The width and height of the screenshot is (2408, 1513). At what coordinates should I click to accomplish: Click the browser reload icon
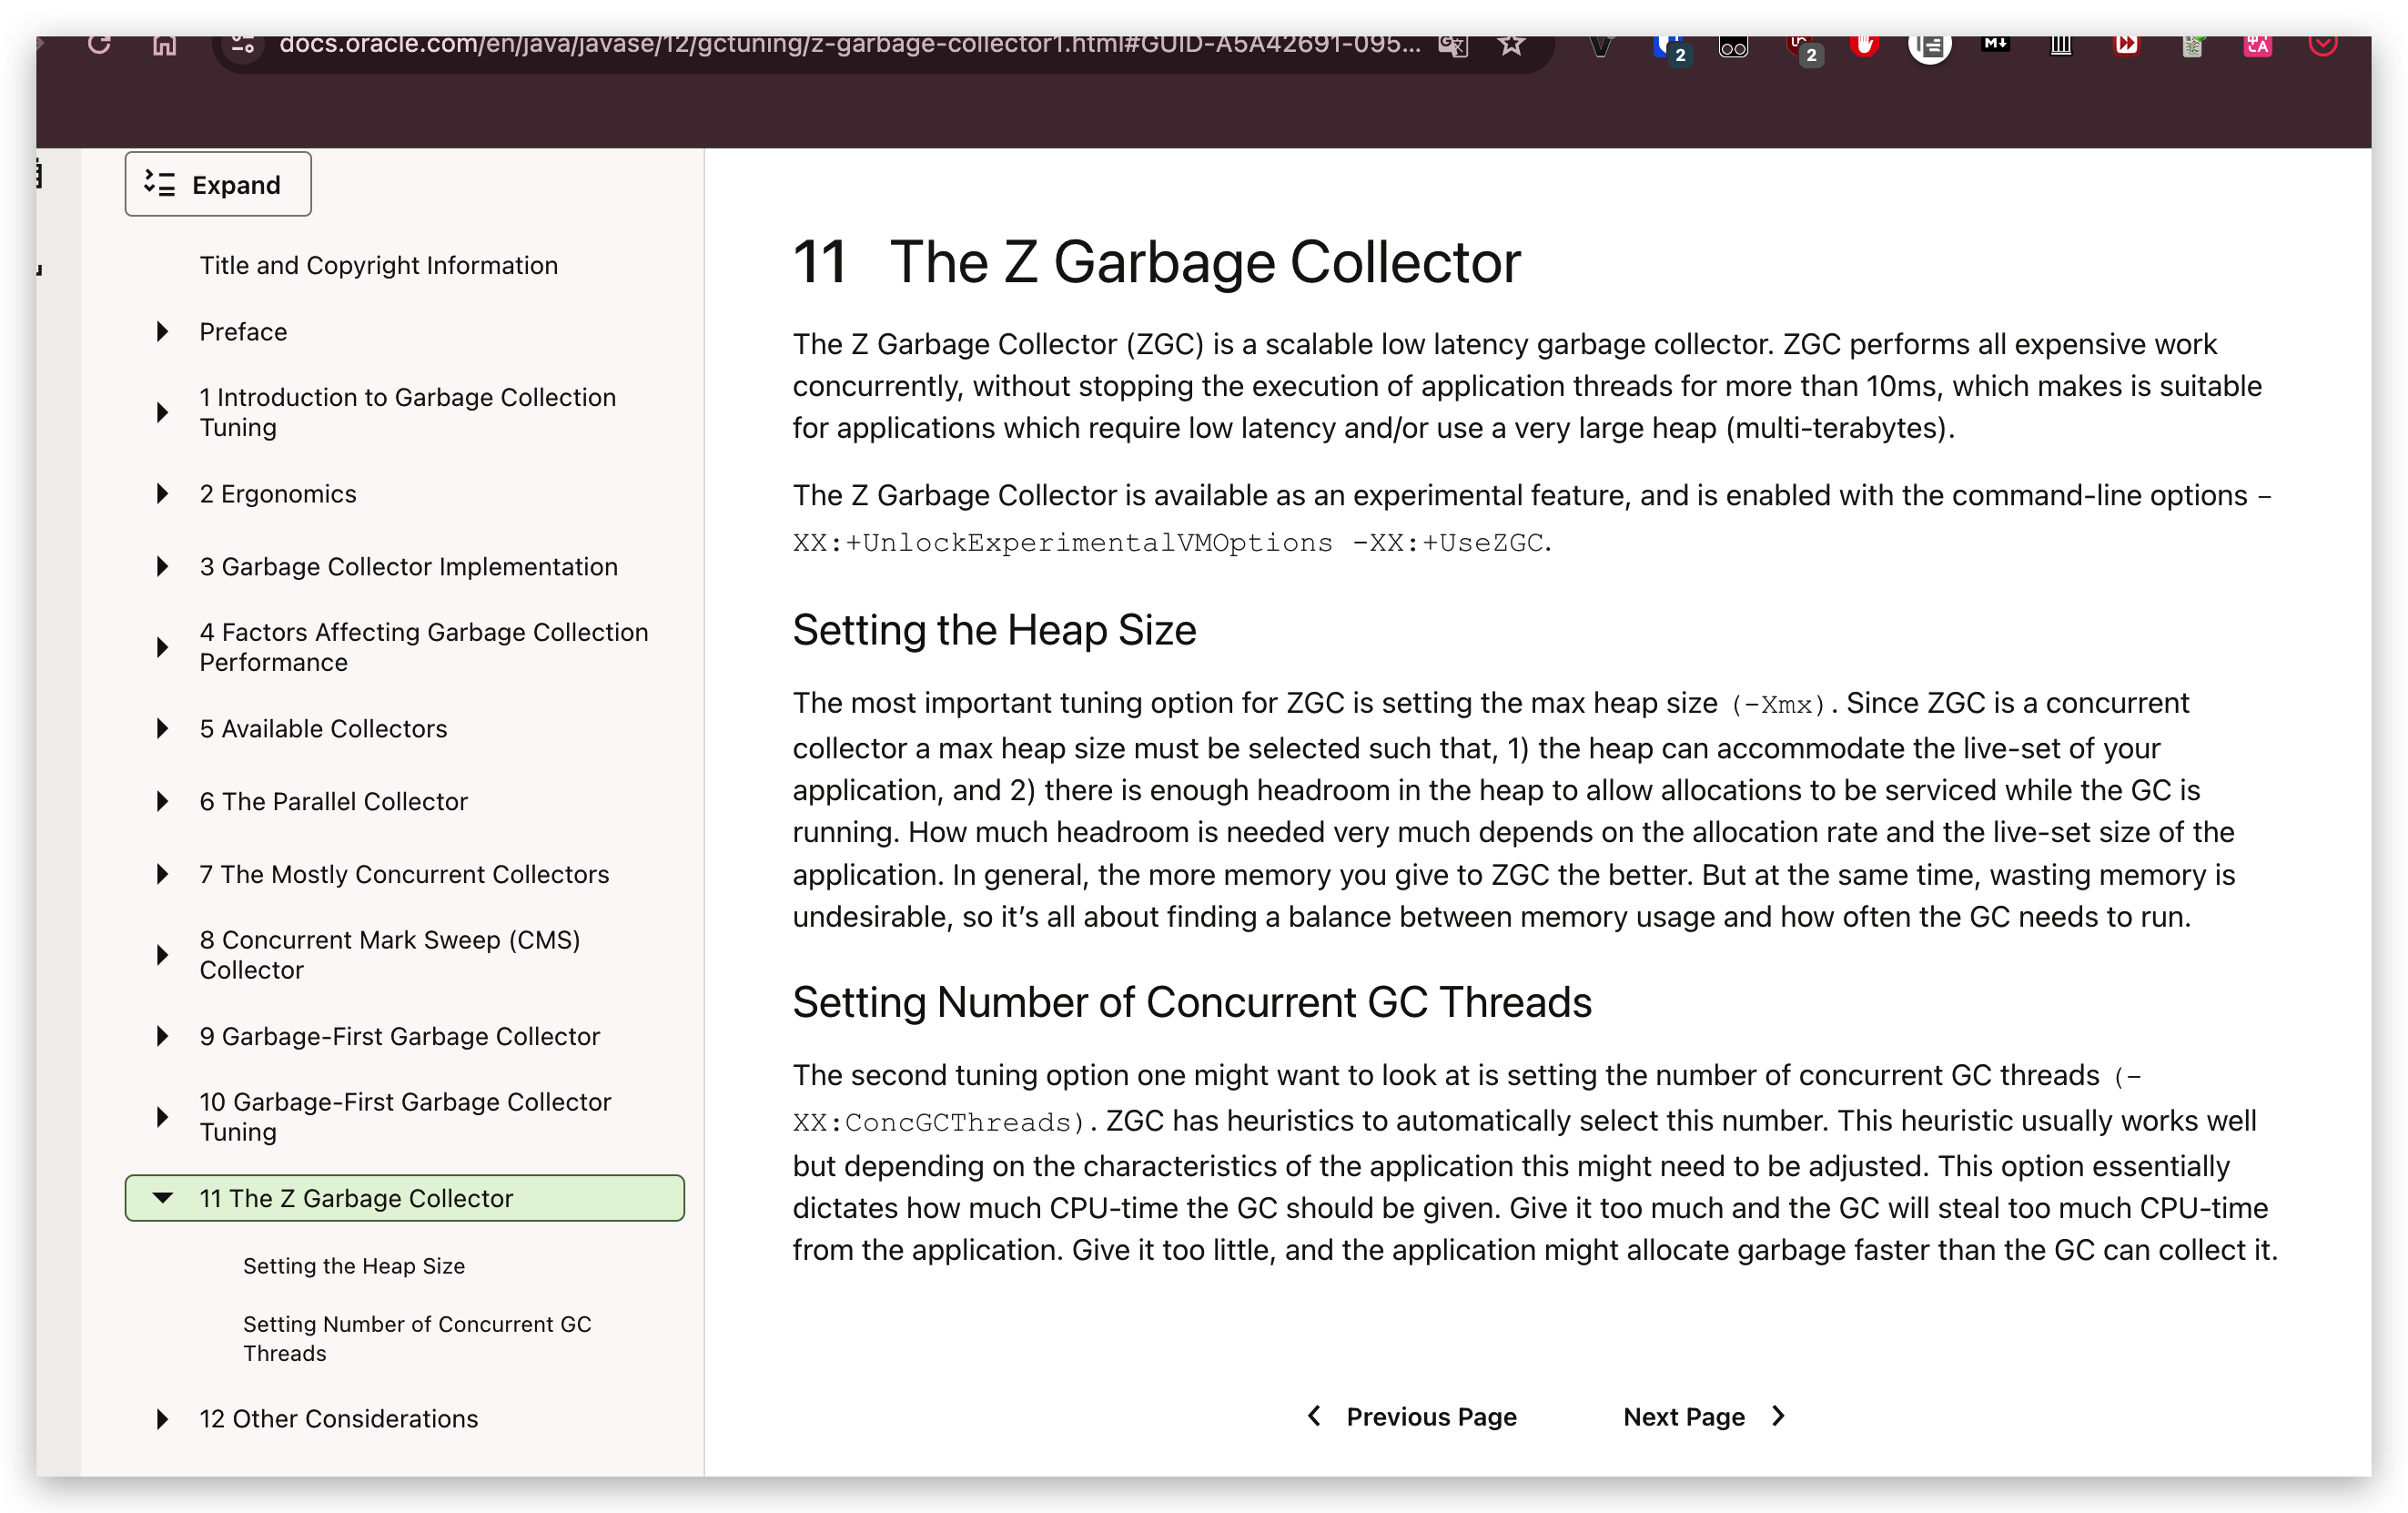98,44
